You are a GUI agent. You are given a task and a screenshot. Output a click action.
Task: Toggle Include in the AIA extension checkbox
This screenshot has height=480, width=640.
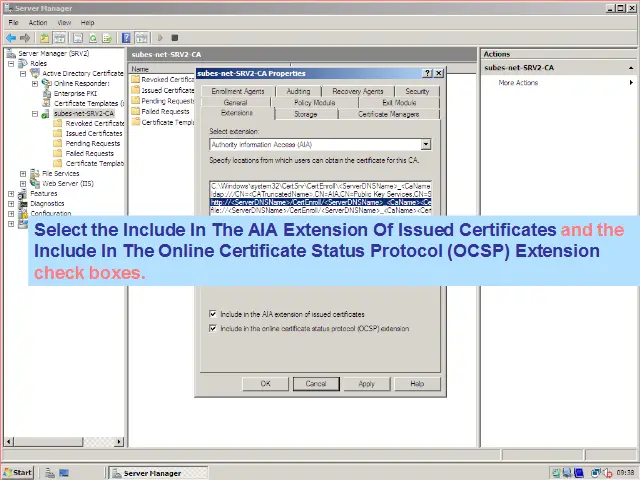(213, 314)
